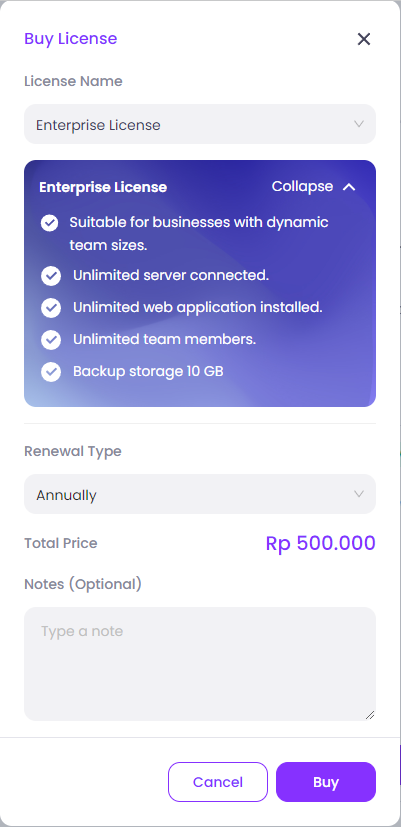
Task: Collapse the Enterprise License details card
Action: [x=313, y=187]
